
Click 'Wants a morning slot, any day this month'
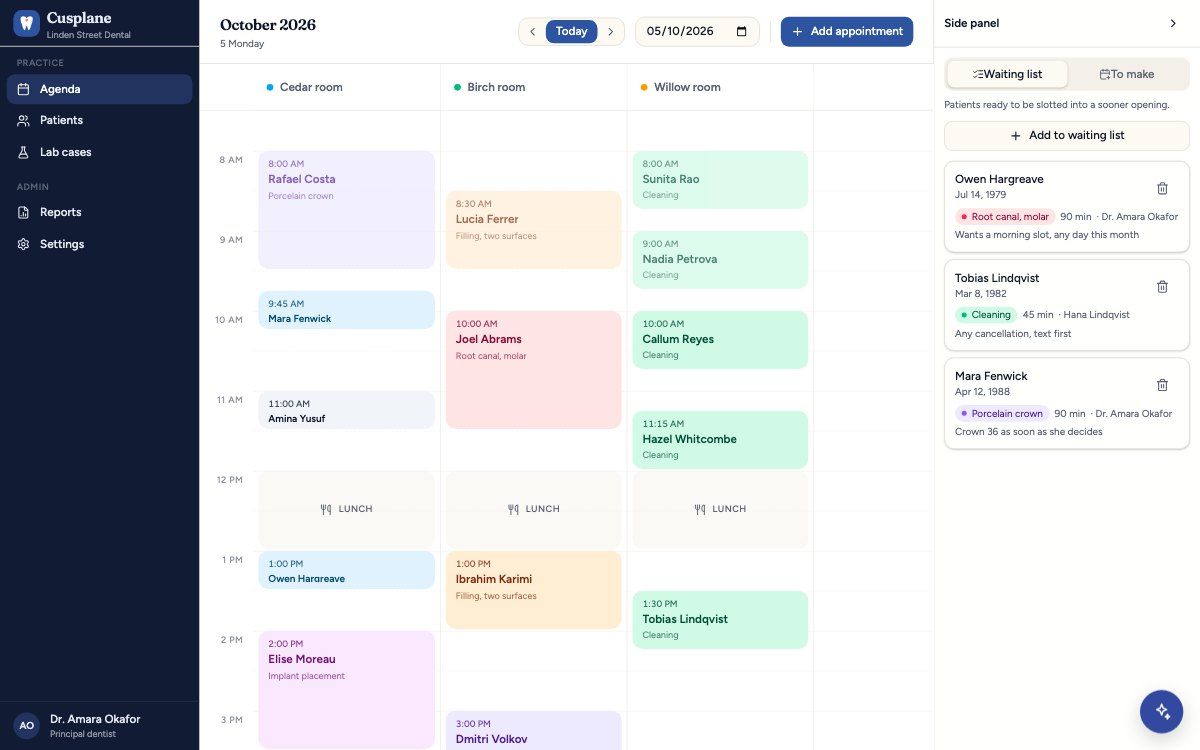pyautogui.click(x=1047, y=235)
